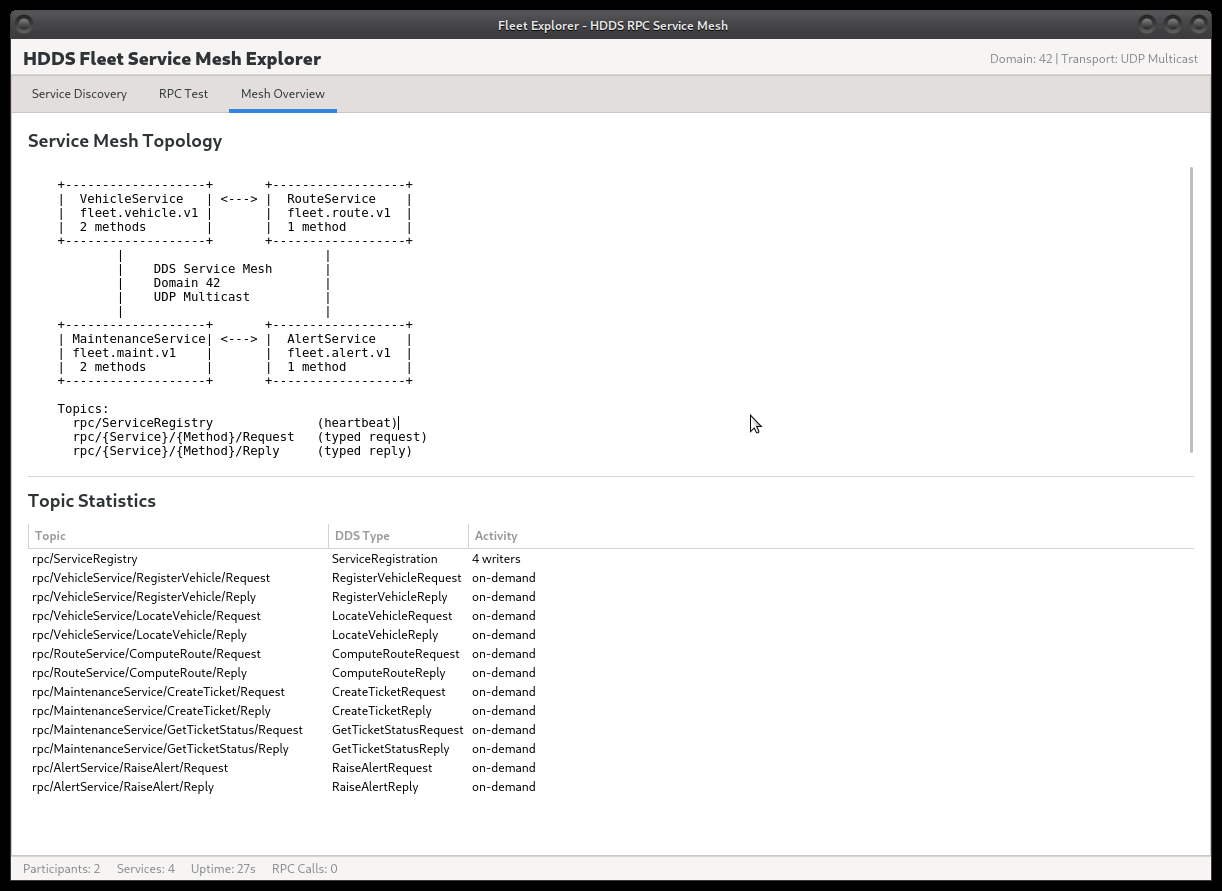Click the RPC Calls: 0 status counter
Screen dimensions: 1222x891
[303, 868]
